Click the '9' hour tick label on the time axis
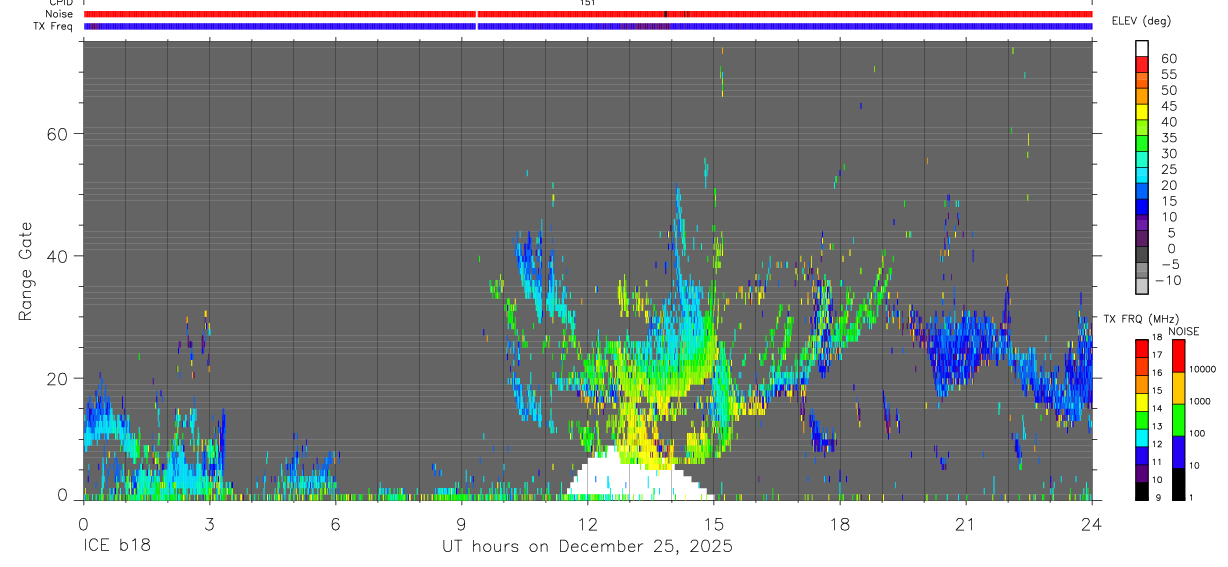1228x567 pixels. pyautogui.click(x=461, y=523)
